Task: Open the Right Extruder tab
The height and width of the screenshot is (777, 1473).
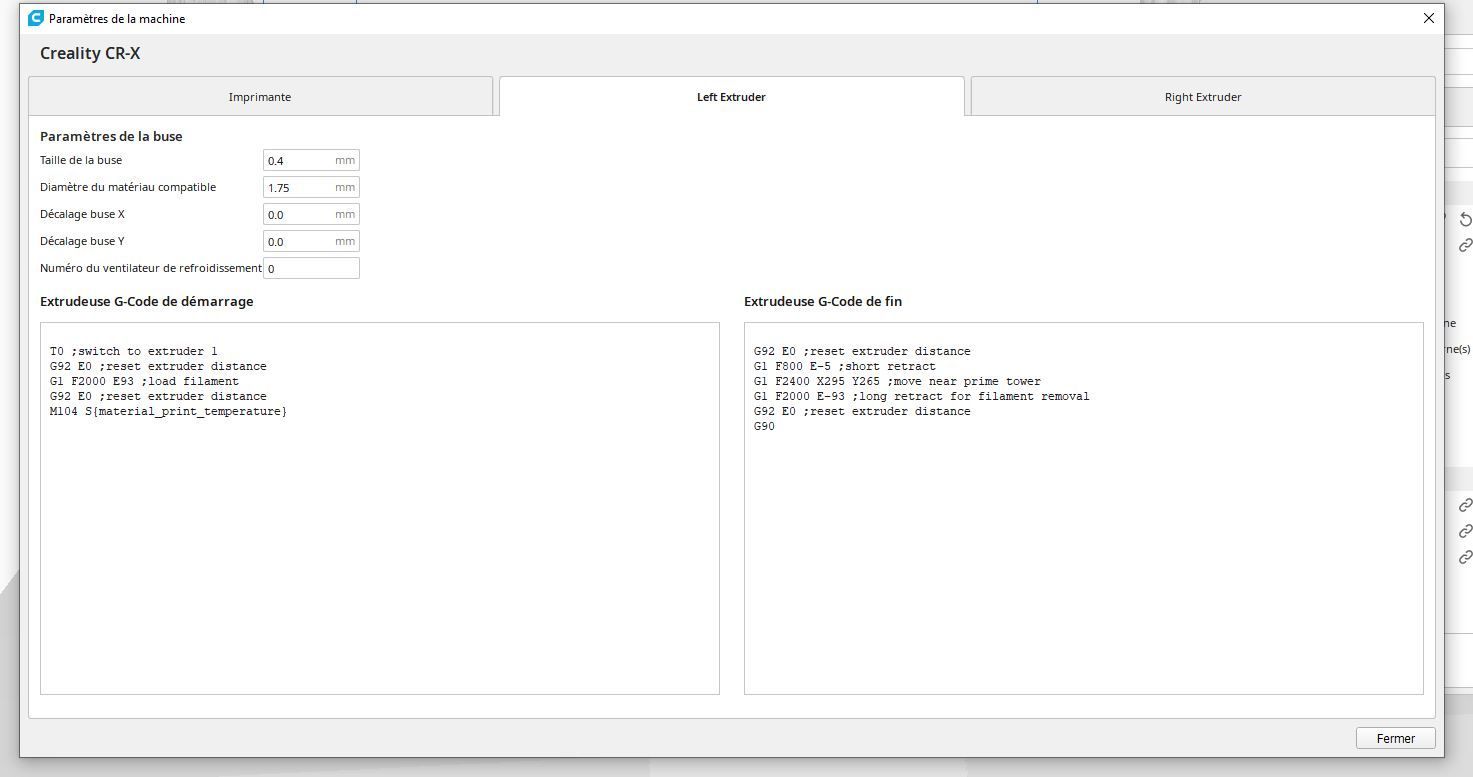Action: click(x=1203, y=97)
